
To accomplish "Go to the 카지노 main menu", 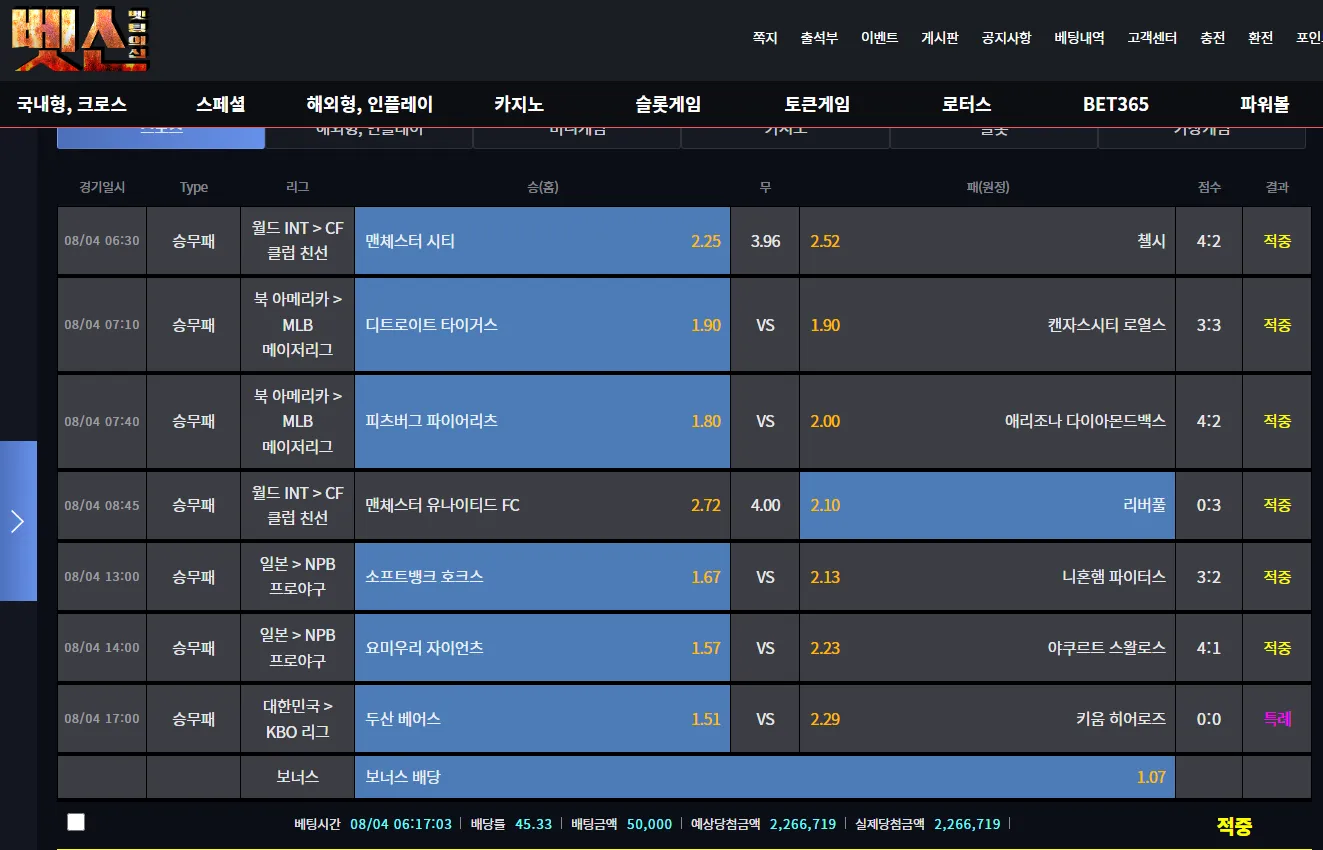I will click(519, 104).
